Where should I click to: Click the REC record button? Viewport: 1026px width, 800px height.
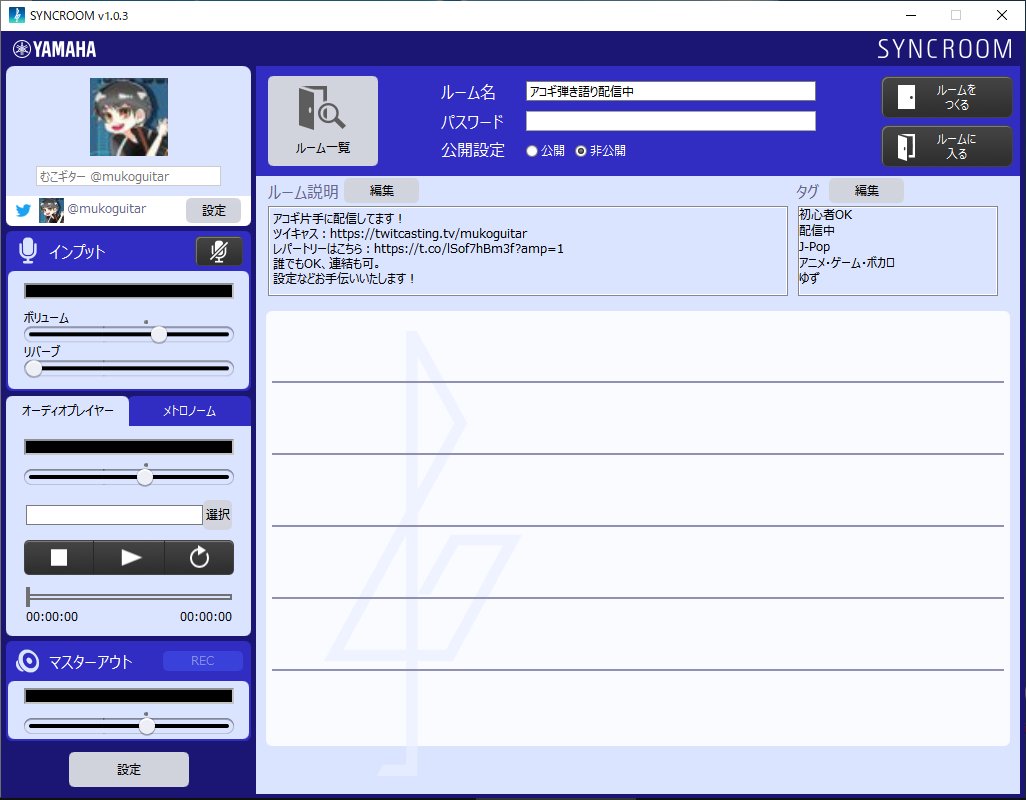pos(202,661)
